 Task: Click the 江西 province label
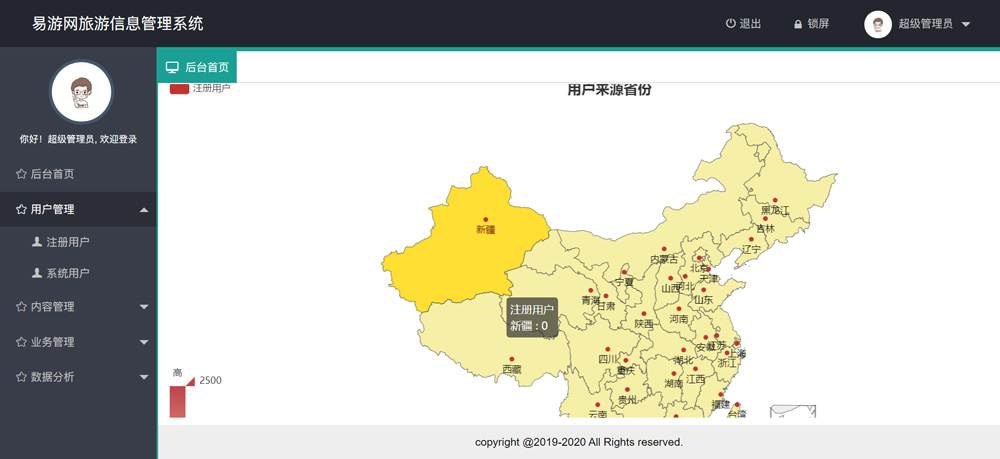coord(696,379)
